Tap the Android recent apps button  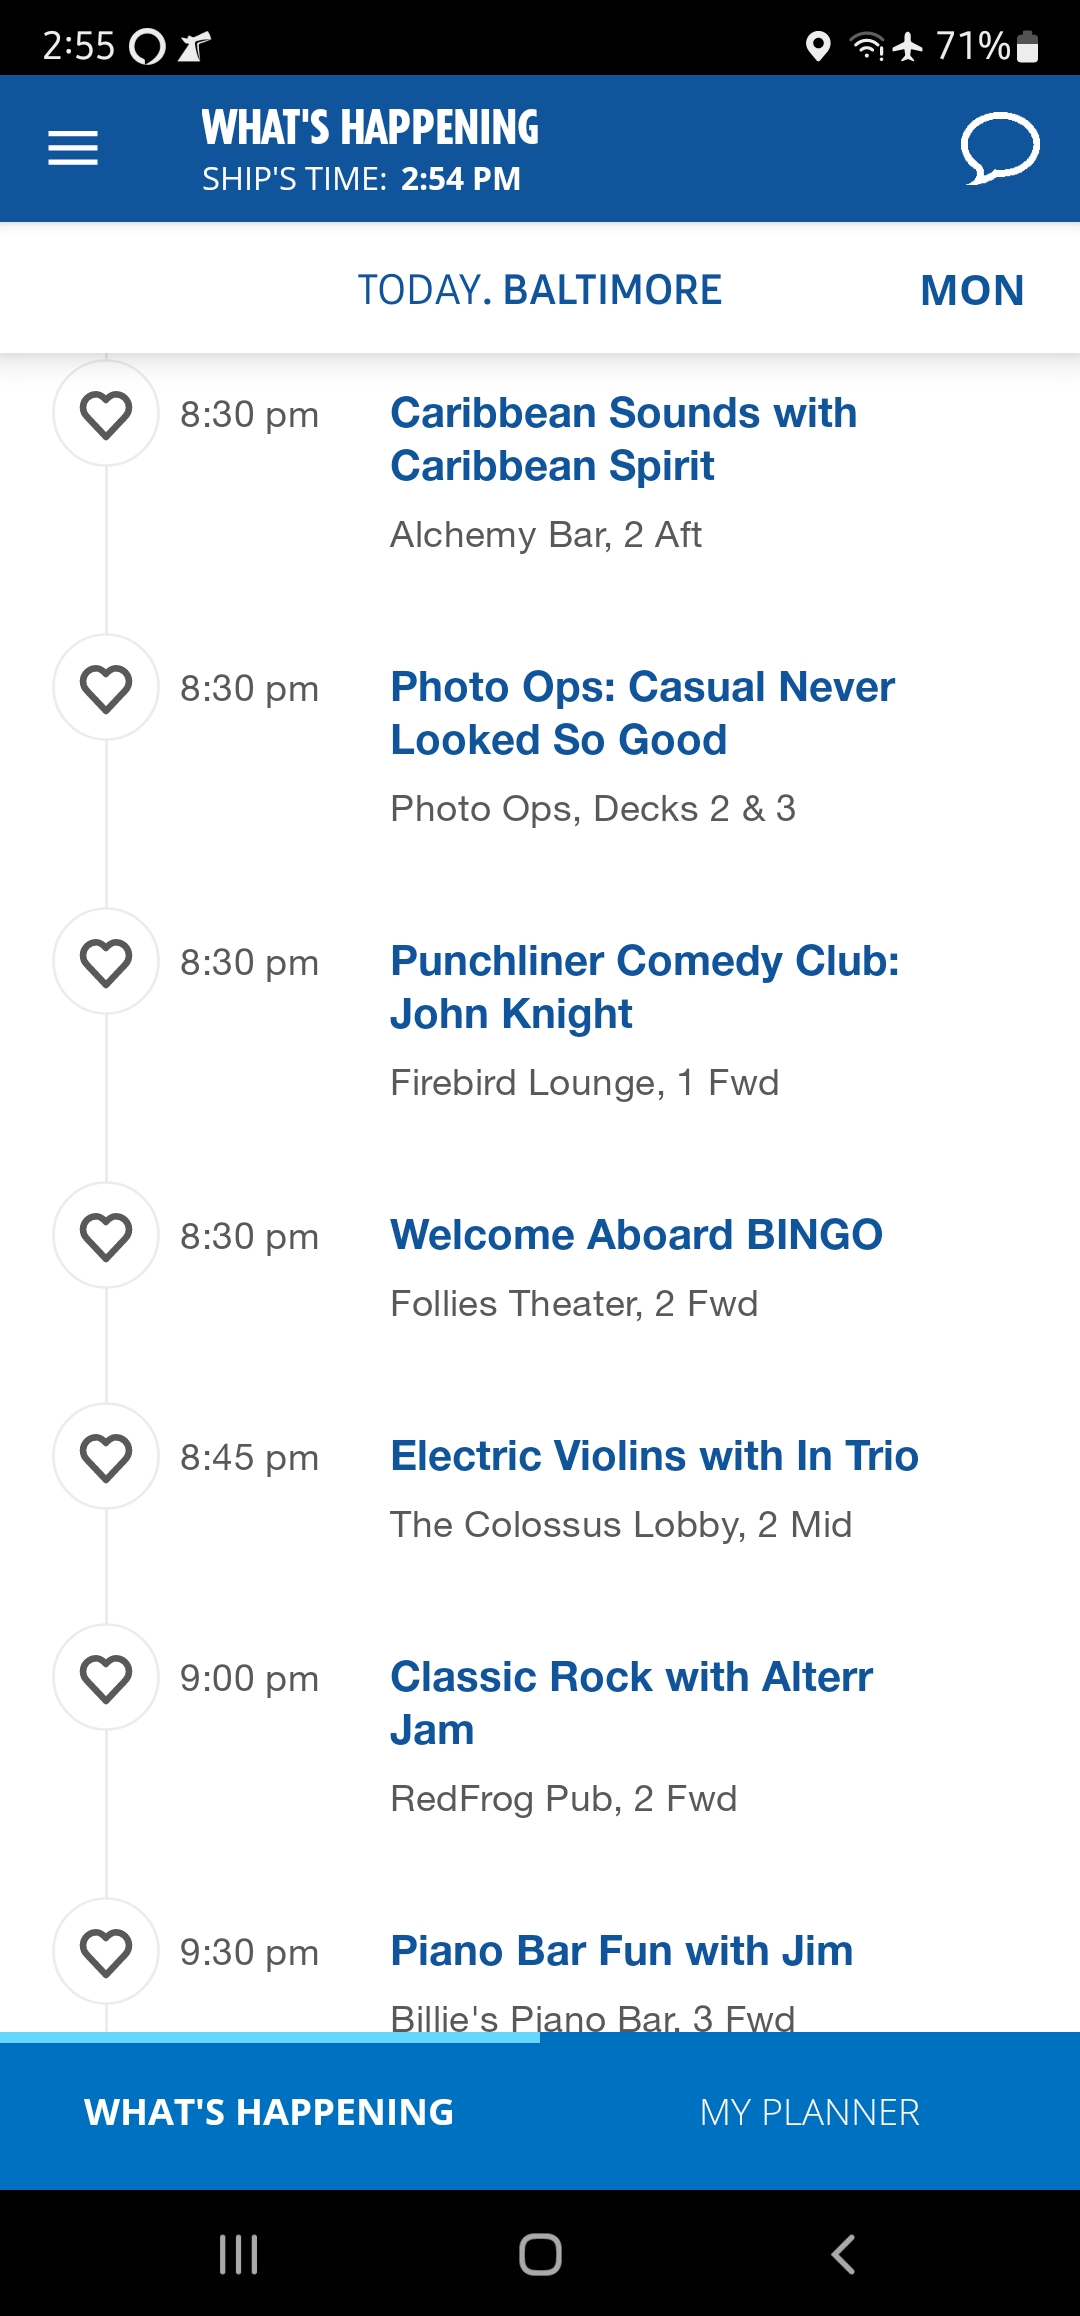238,2254
